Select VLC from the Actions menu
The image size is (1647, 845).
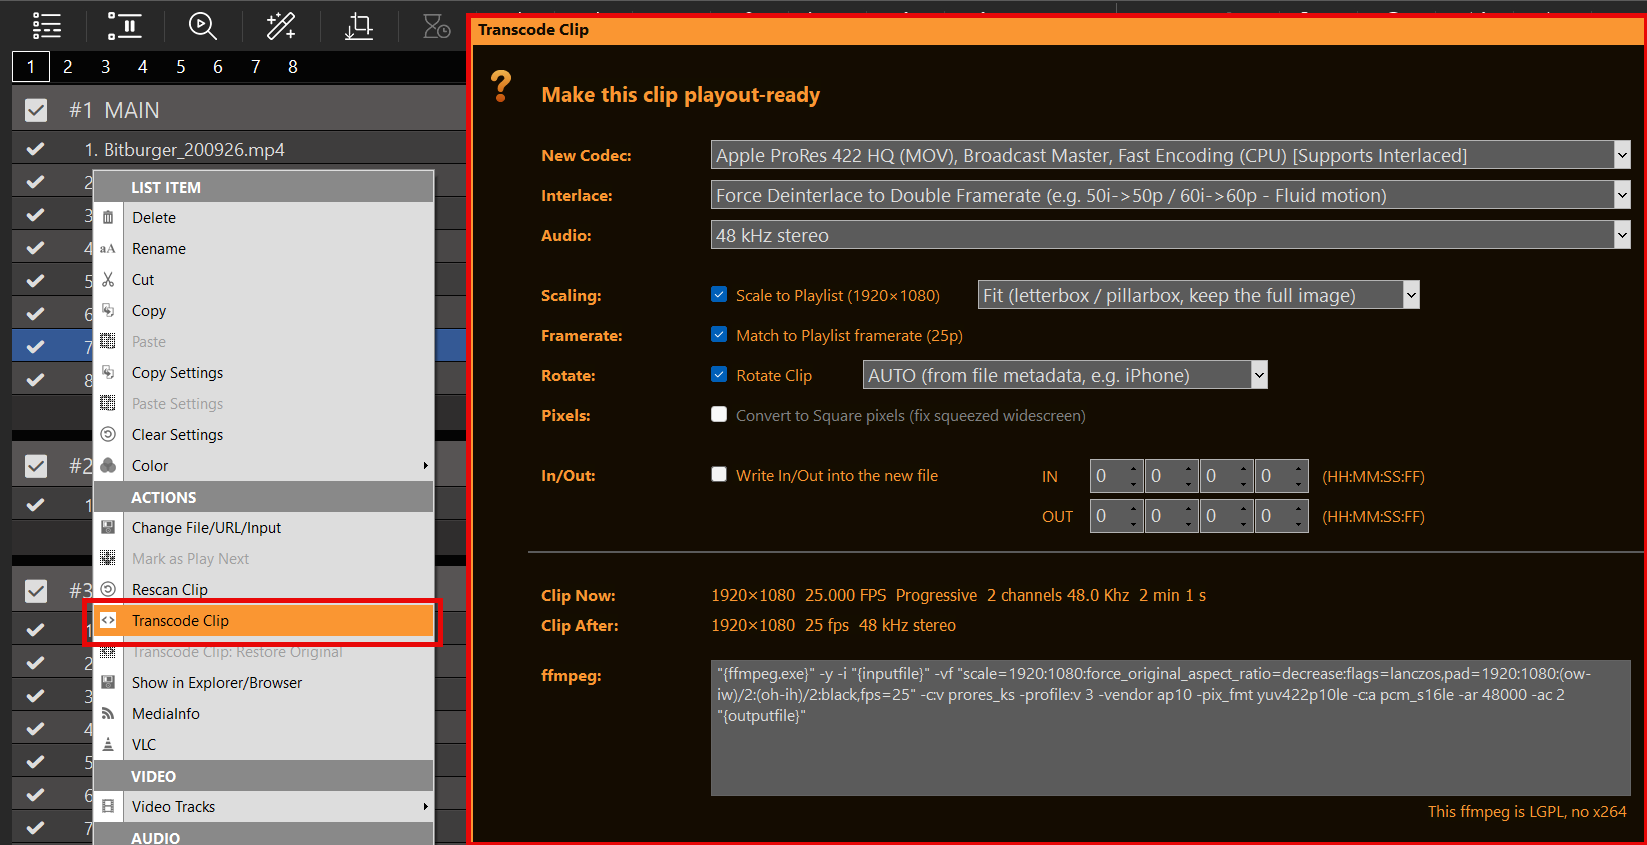(144, 744)
